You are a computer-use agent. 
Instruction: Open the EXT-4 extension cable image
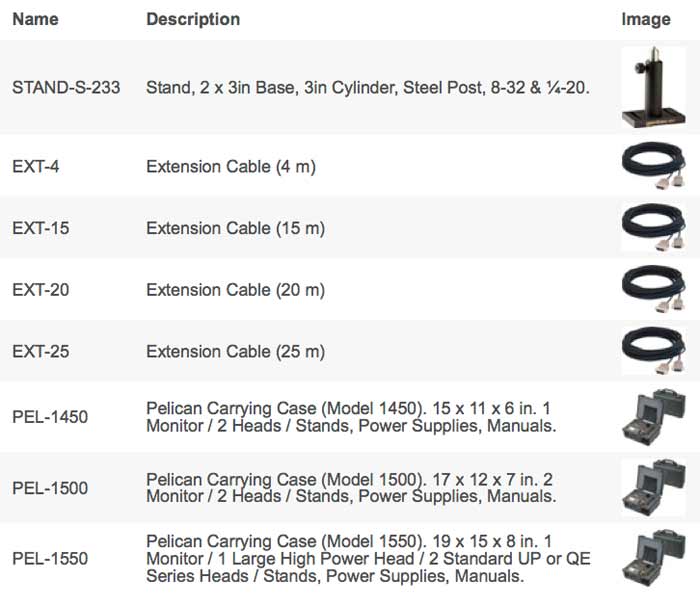654,166
